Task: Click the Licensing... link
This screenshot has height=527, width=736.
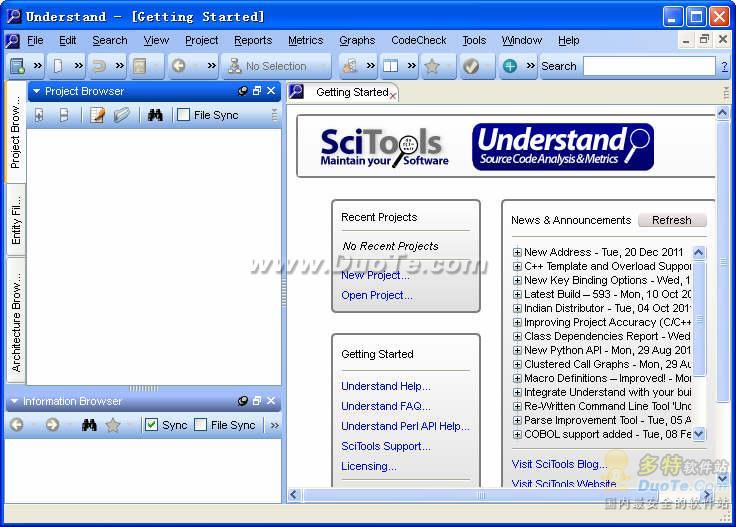Action: [x=368, y=466]
